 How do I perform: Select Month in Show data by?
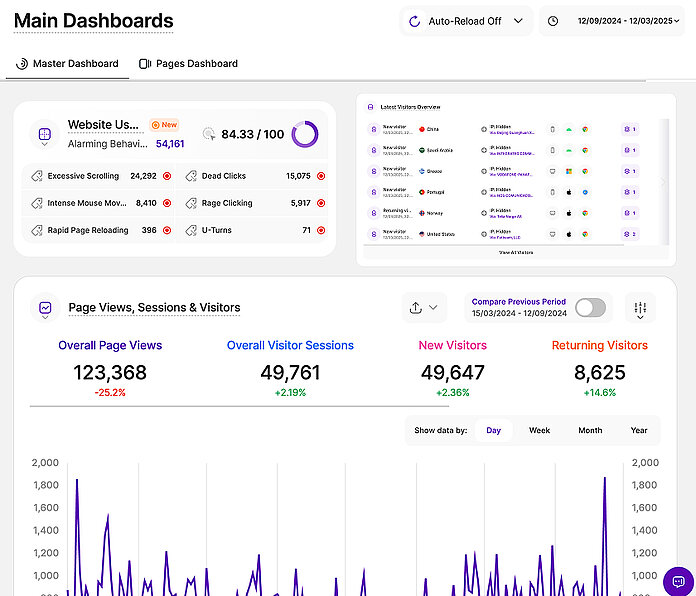point(590,430)
